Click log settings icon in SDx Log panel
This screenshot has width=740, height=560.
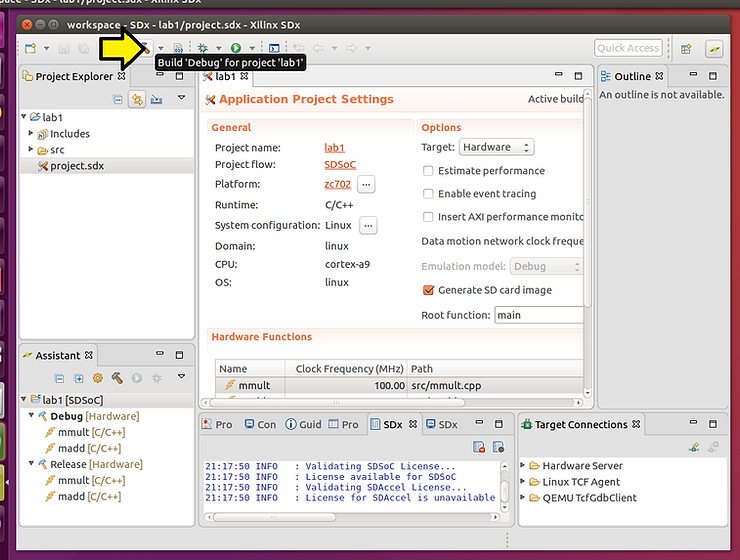pyautogui.click(x=498, y=447)
